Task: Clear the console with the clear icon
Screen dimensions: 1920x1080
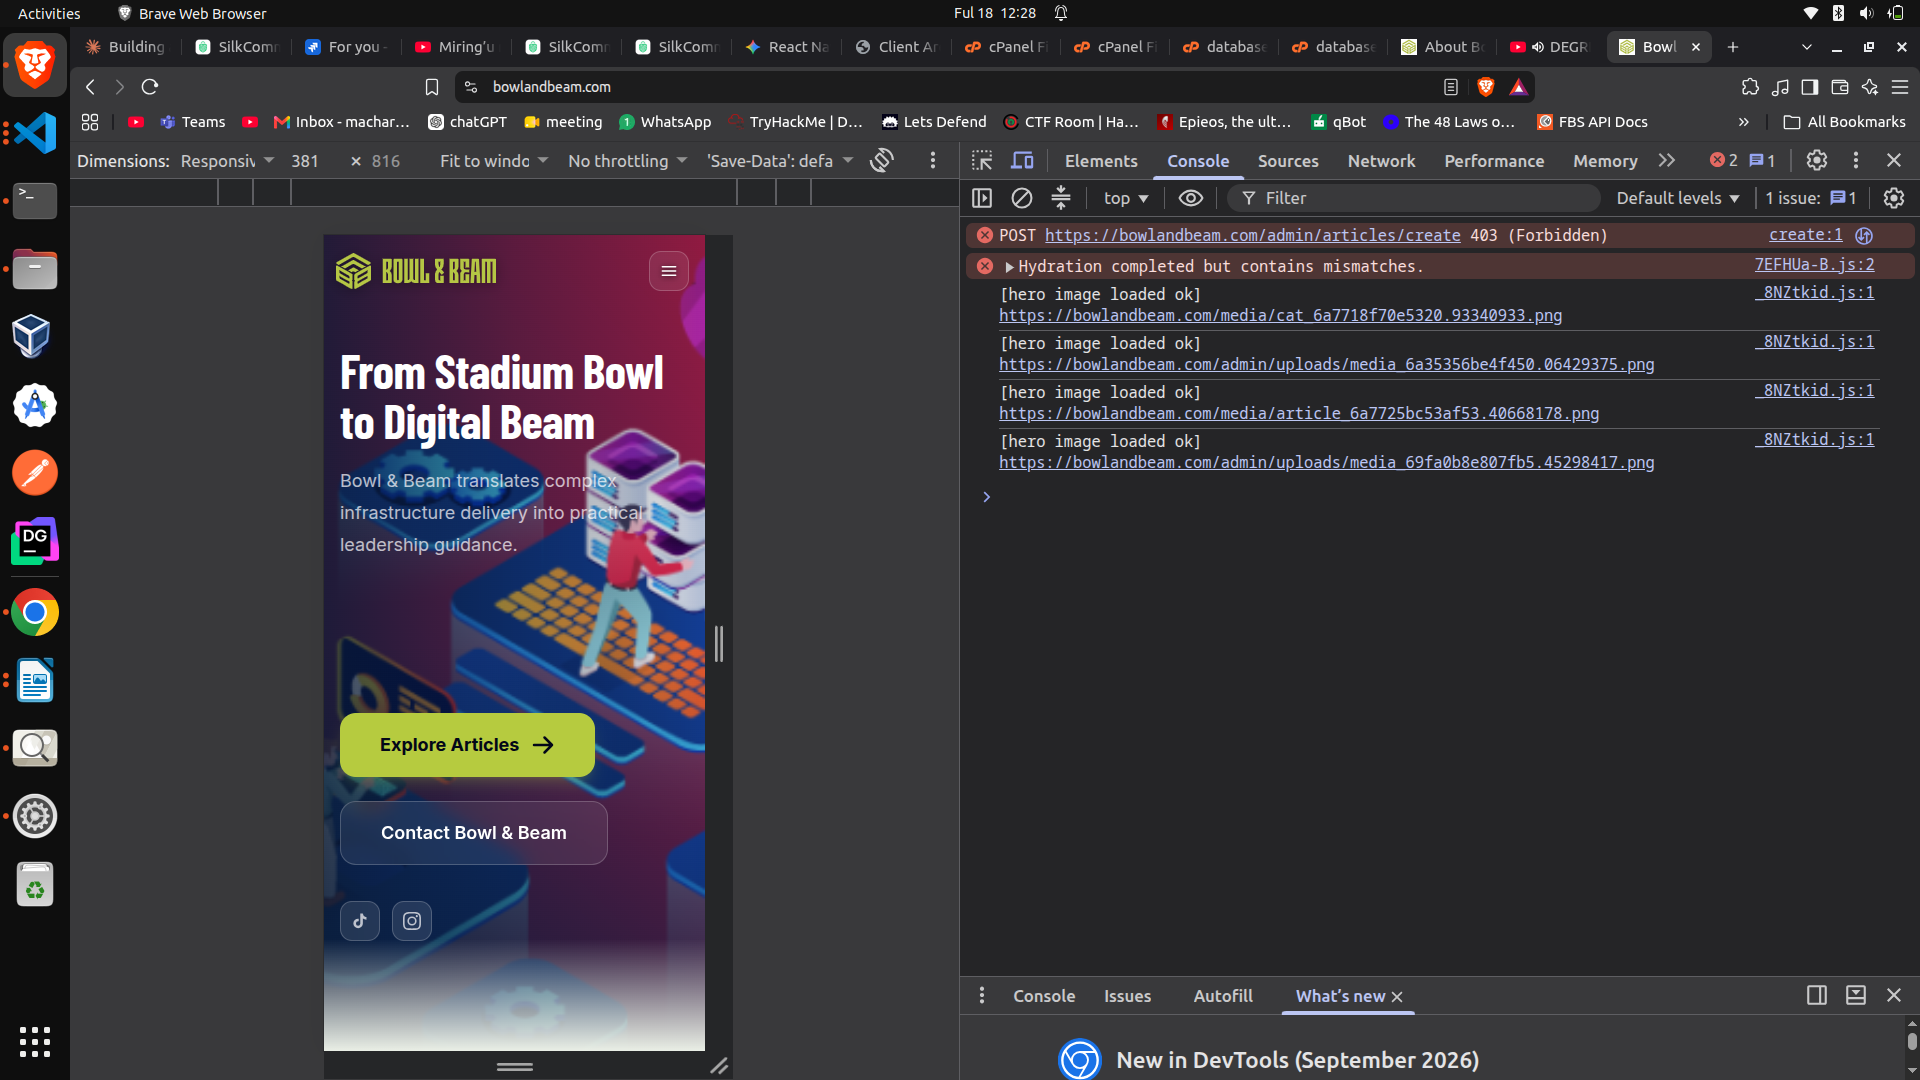Action: tap(1021, 198)
